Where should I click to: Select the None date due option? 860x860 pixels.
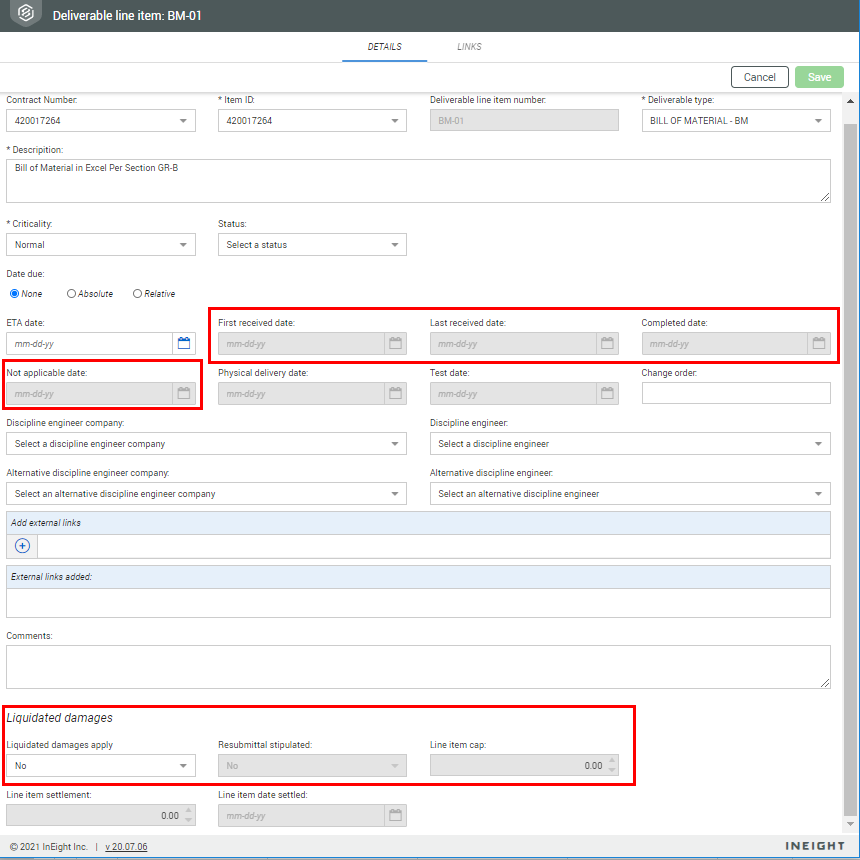(x=15, y=294)
